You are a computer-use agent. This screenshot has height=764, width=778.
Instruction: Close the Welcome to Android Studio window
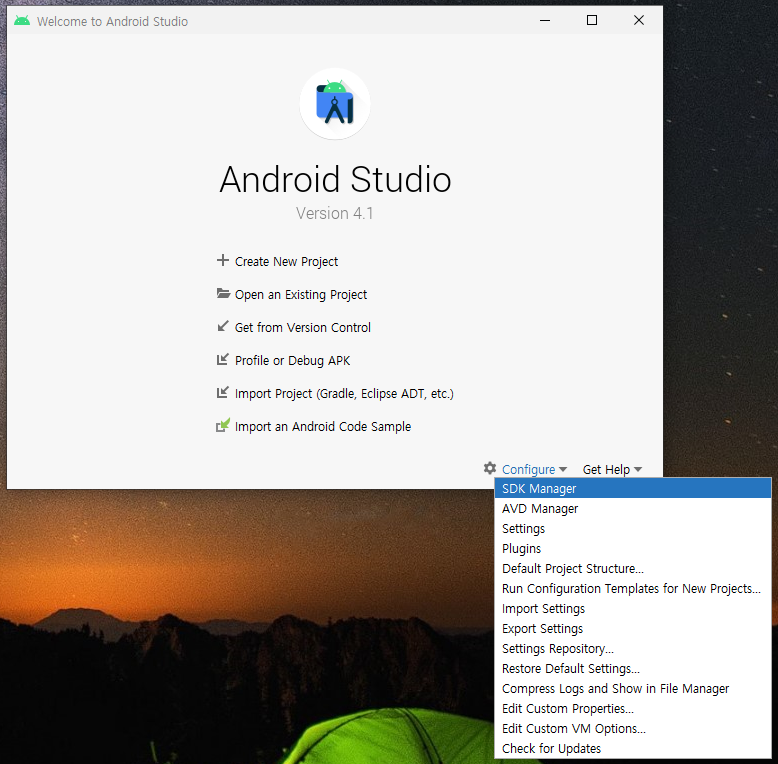pyautogui.click(x=639, y=20)
